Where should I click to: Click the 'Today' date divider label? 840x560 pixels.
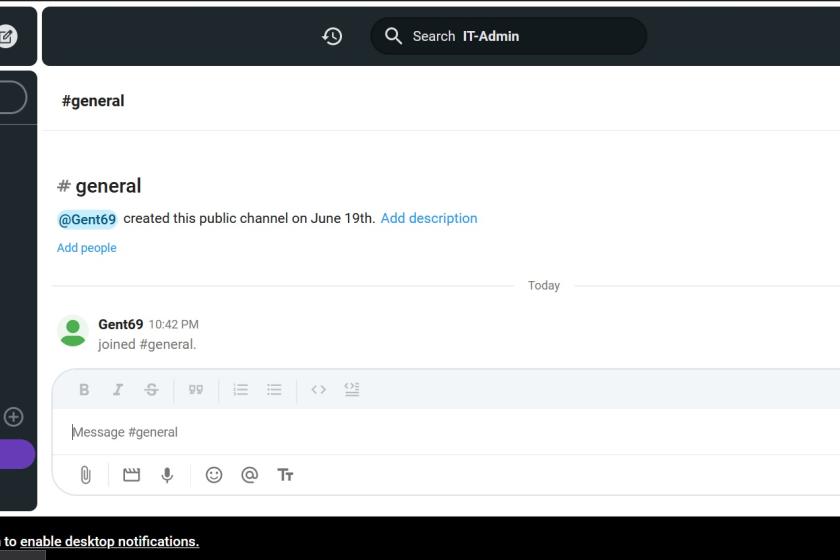[x=544, y=286]
